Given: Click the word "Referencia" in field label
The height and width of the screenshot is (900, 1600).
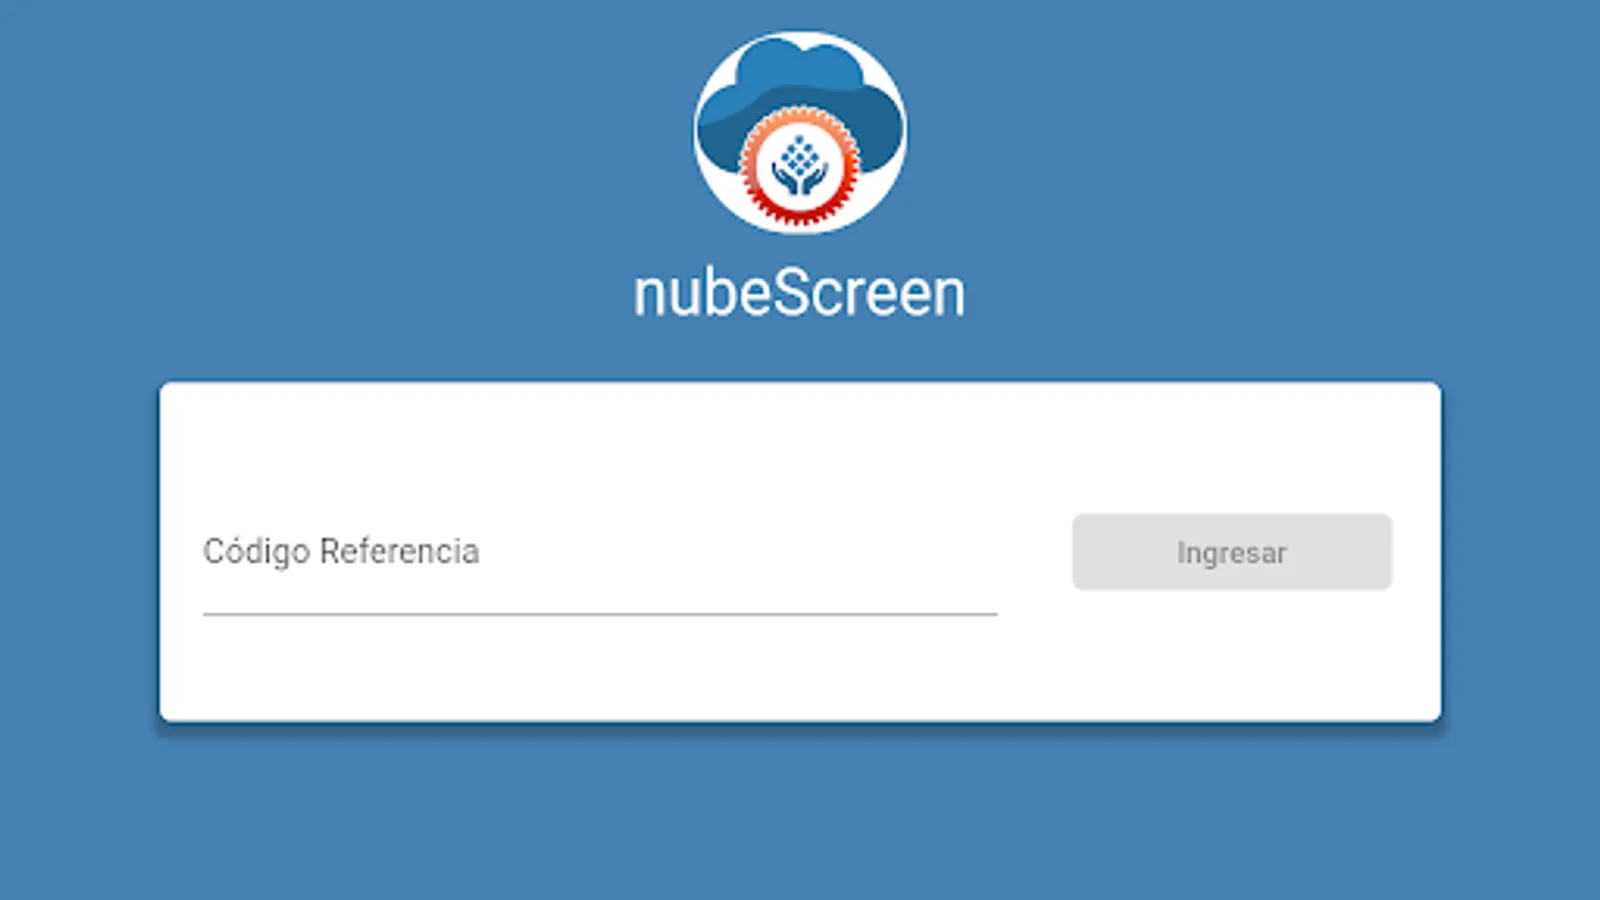Looking at the screenshot, I should tap(399, 551).
